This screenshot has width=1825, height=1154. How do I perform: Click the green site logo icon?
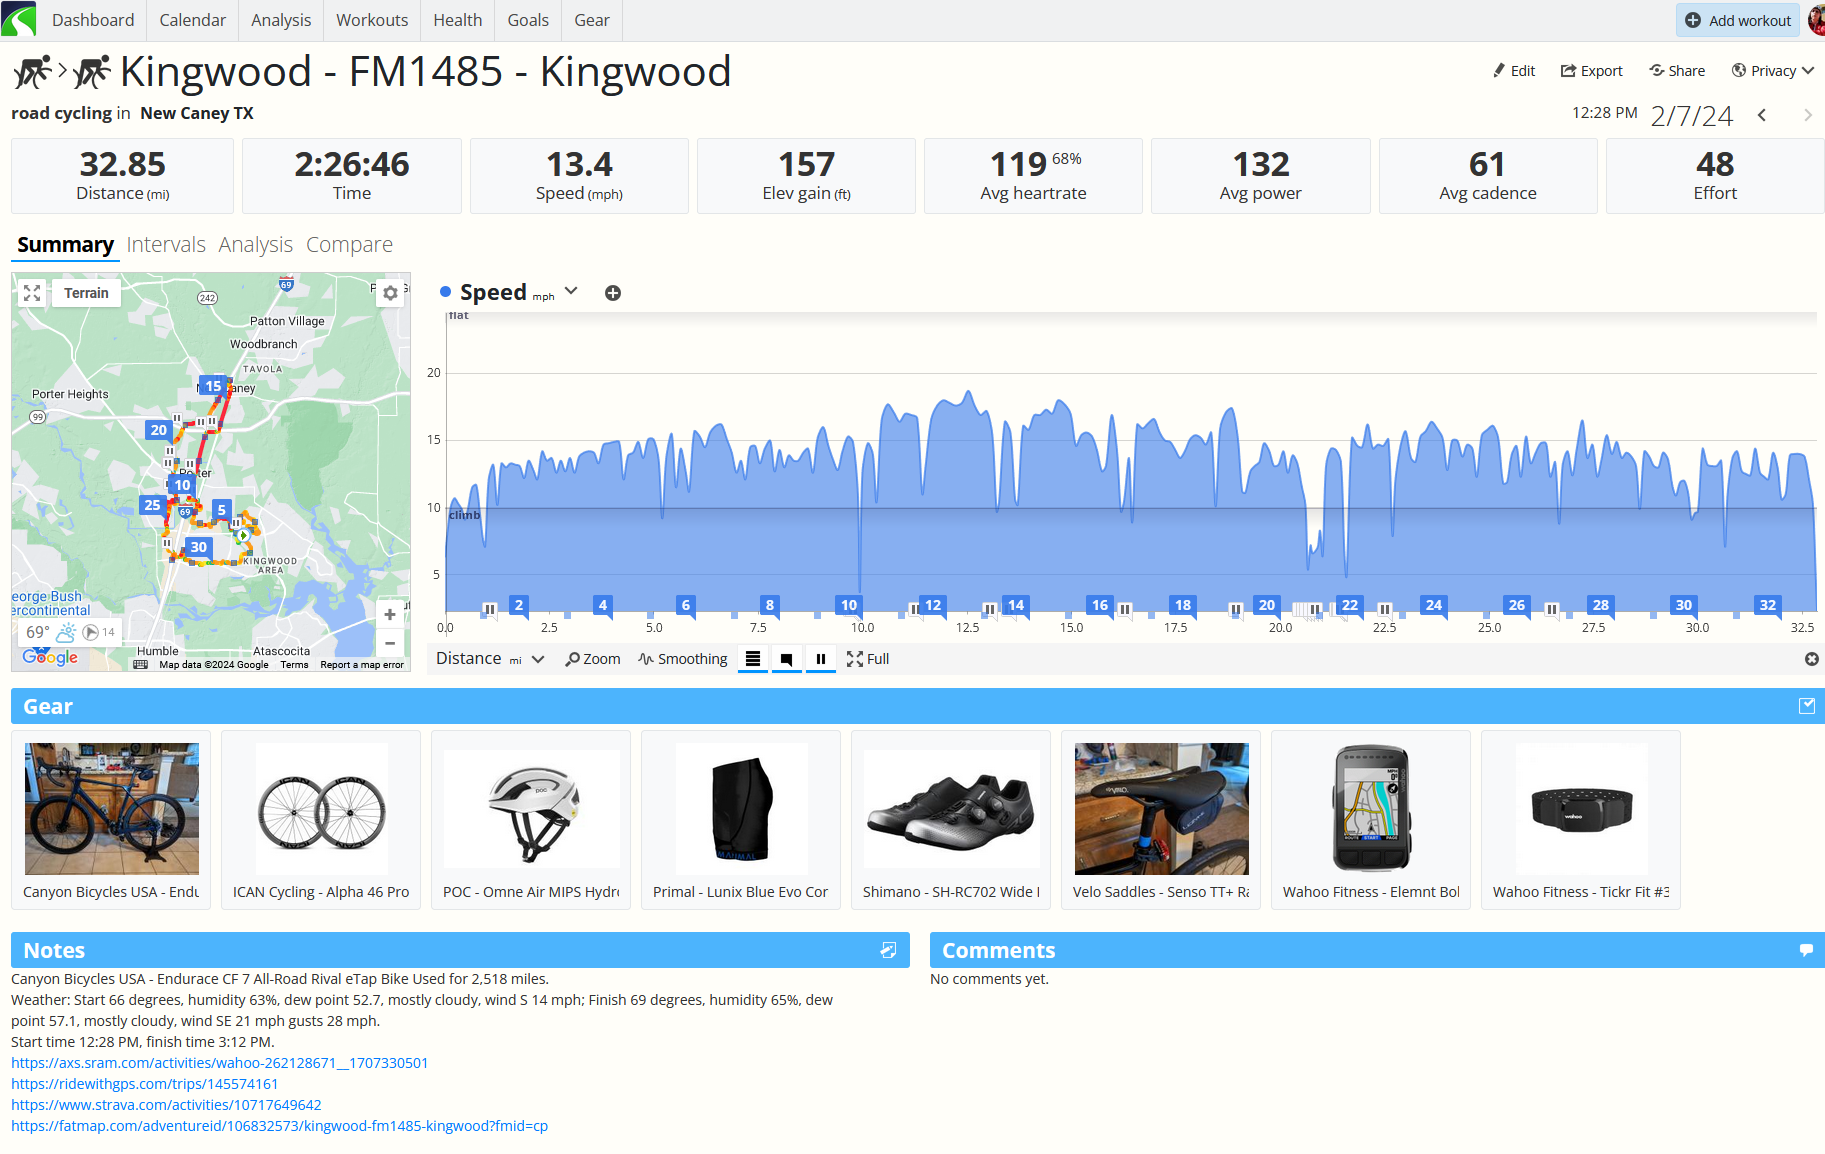(18, 19)
